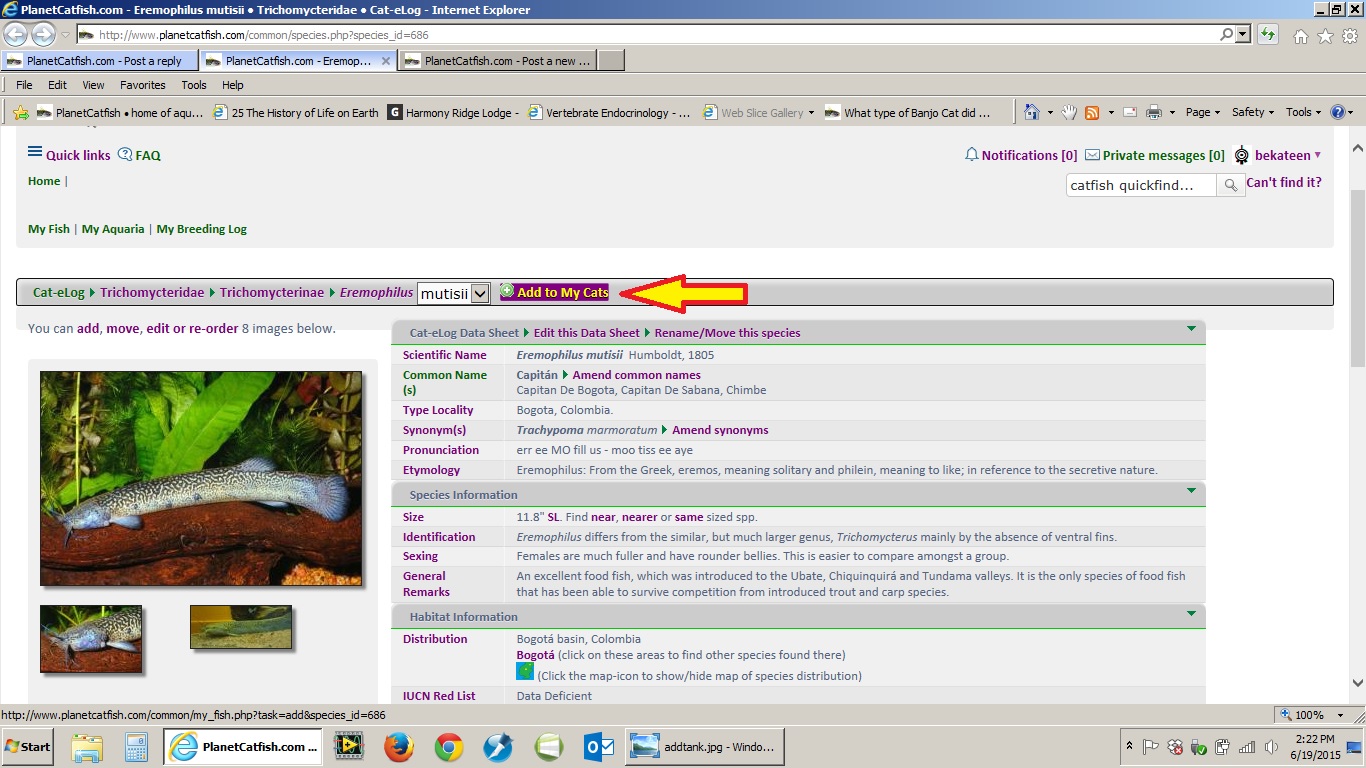
Task: Click in the catfish quickfind search field
Action: [x=1141, y=185]
